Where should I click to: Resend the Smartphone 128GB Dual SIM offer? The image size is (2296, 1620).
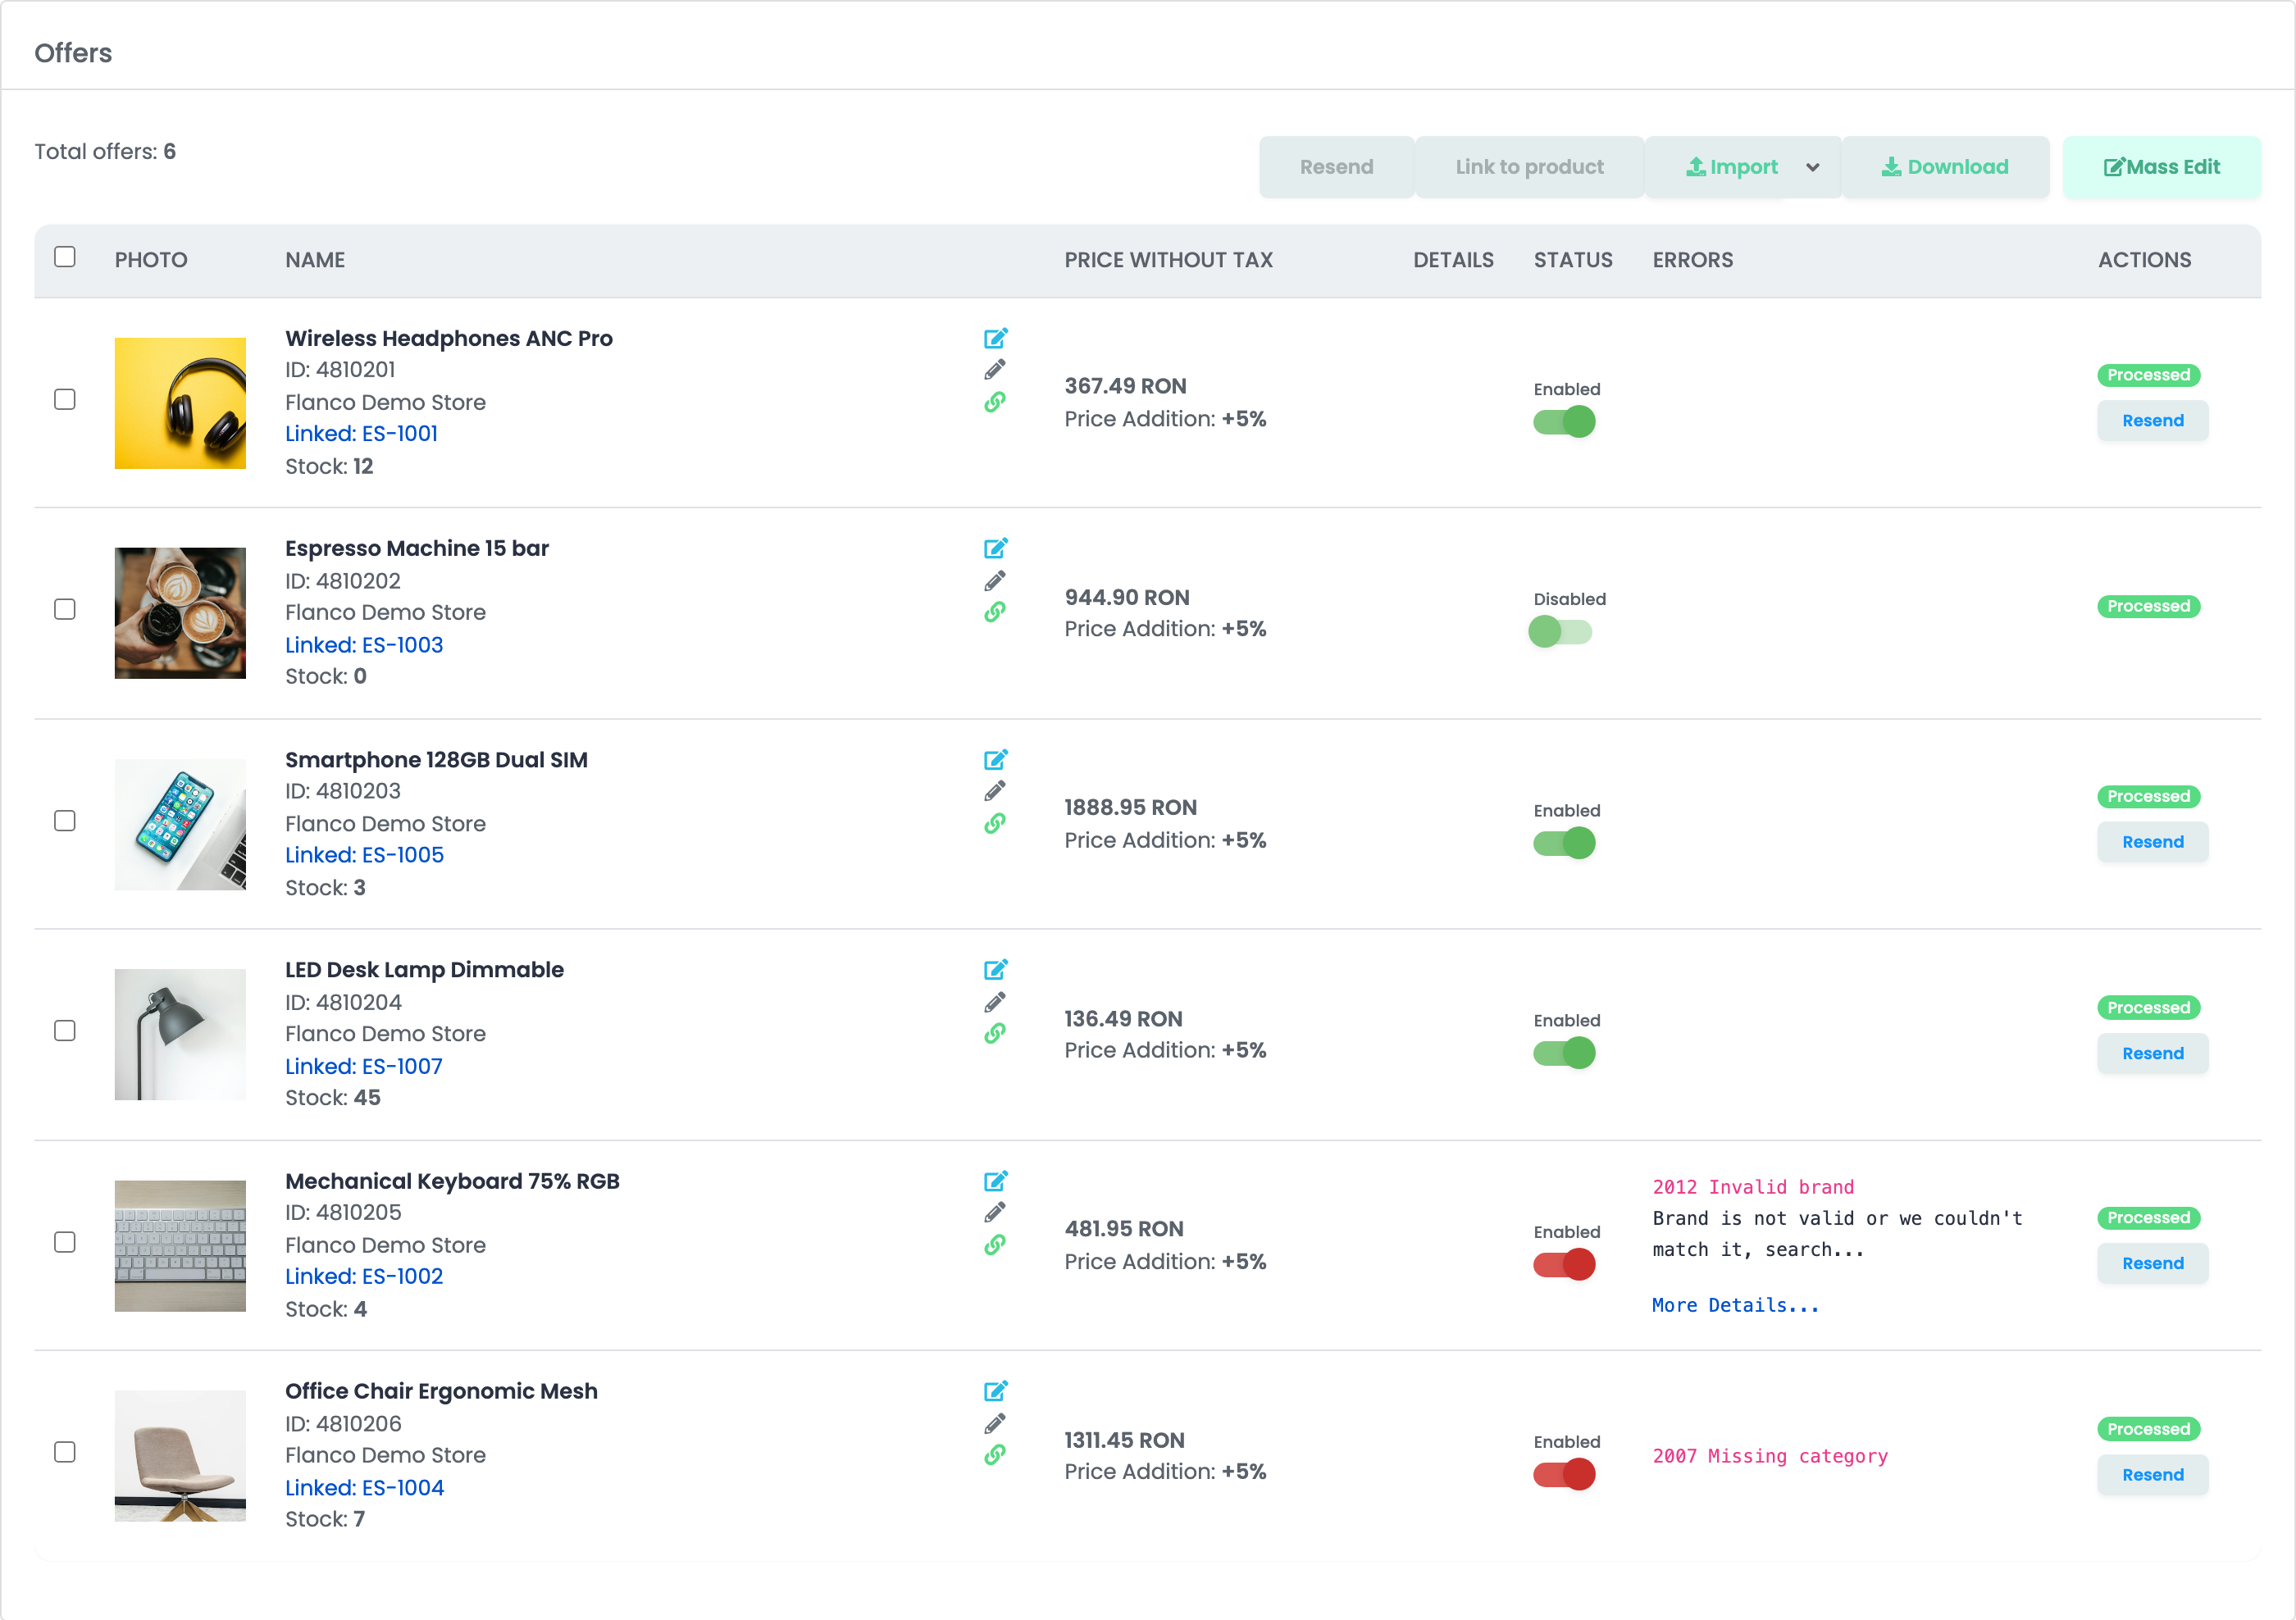(x=2152, y=842)
